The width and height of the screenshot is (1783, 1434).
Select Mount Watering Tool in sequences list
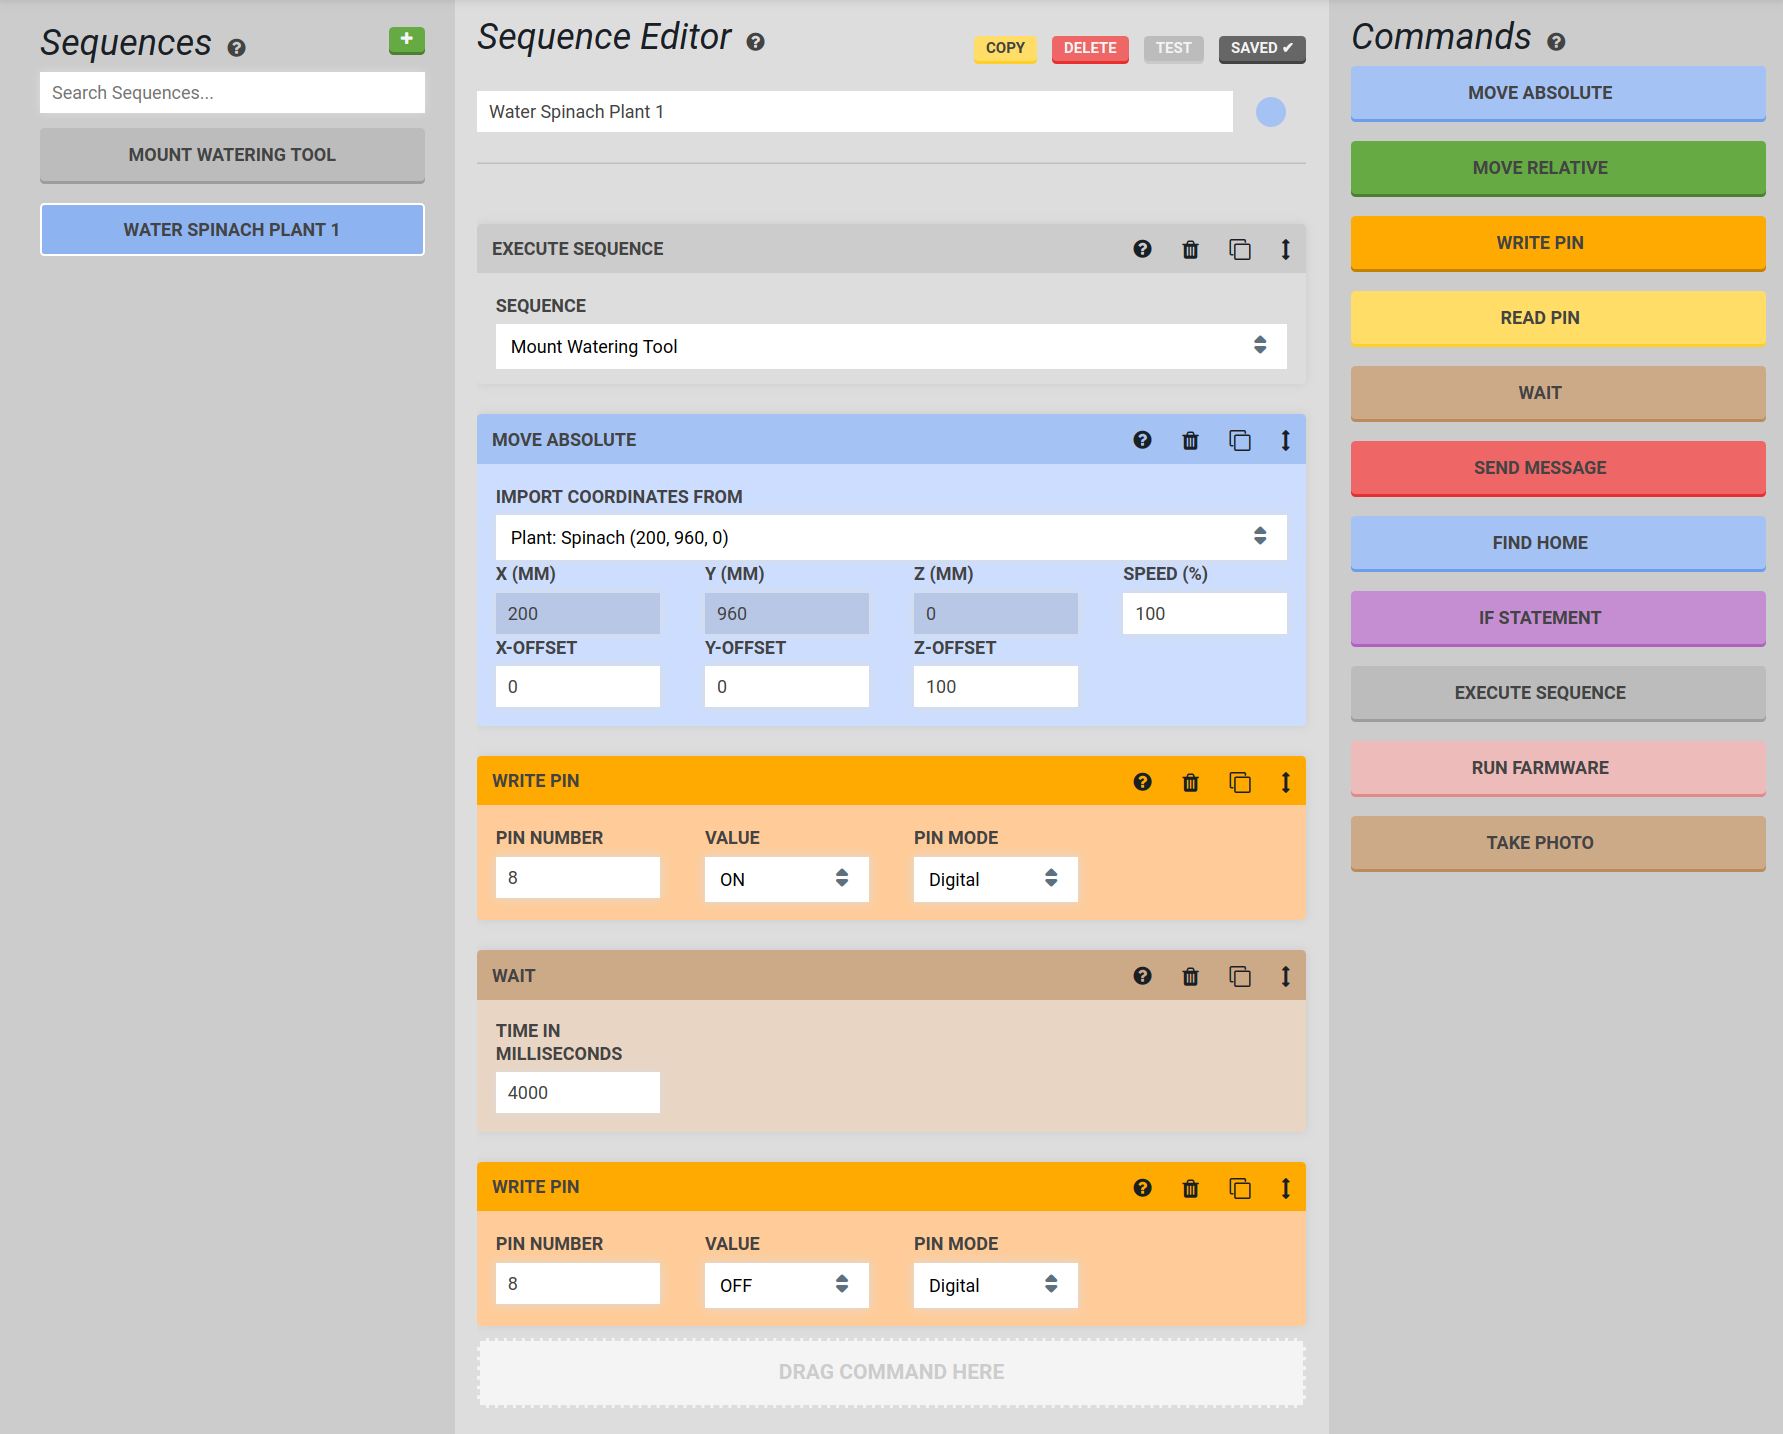pyautogui.click(x=232, y=155)
